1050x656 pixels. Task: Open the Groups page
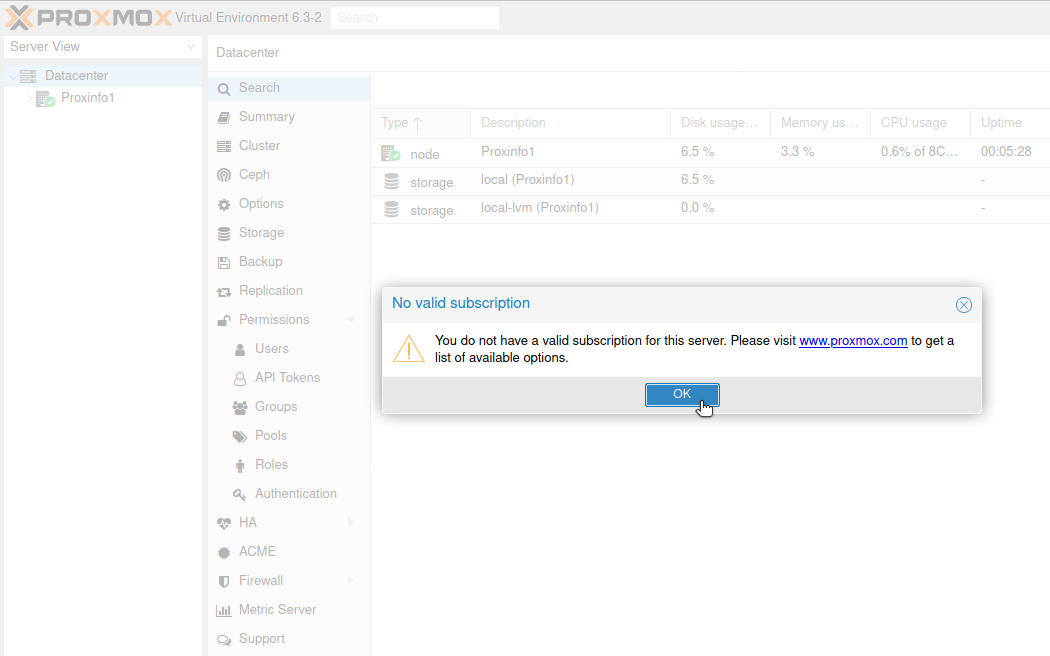coord(276,407)
